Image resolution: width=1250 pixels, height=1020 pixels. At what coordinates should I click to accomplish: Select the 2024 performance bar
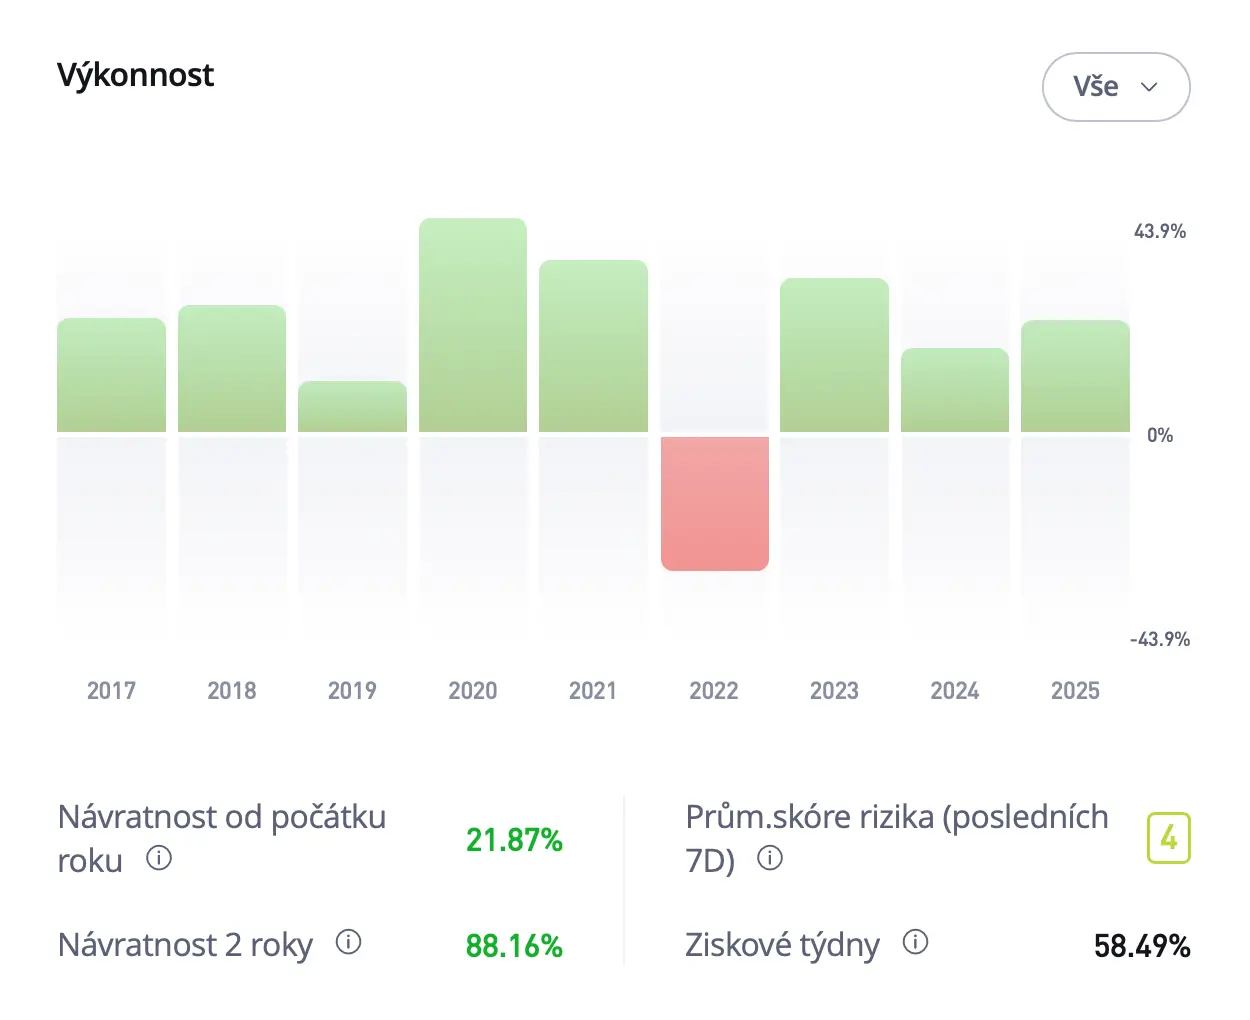[x=955, y=390]
